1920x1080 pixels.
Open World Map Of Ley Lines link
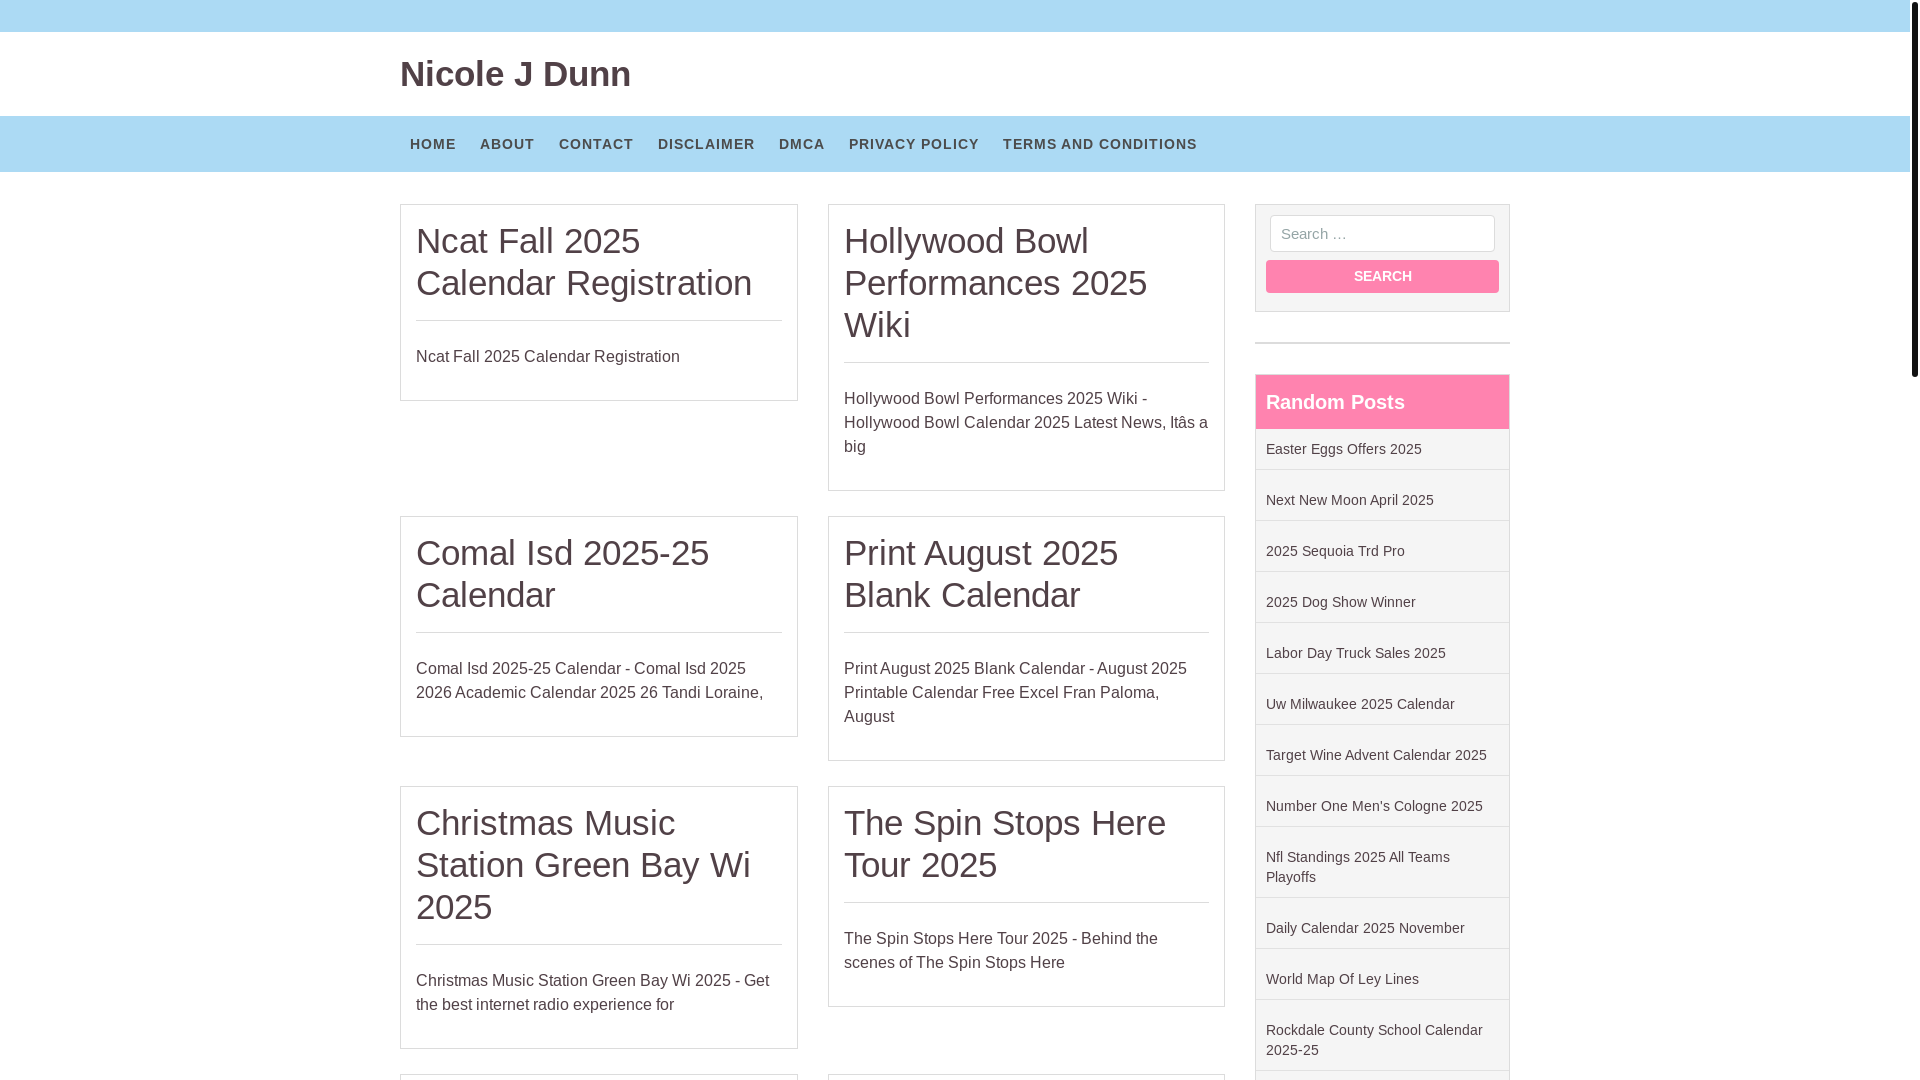pos(1342,979)
